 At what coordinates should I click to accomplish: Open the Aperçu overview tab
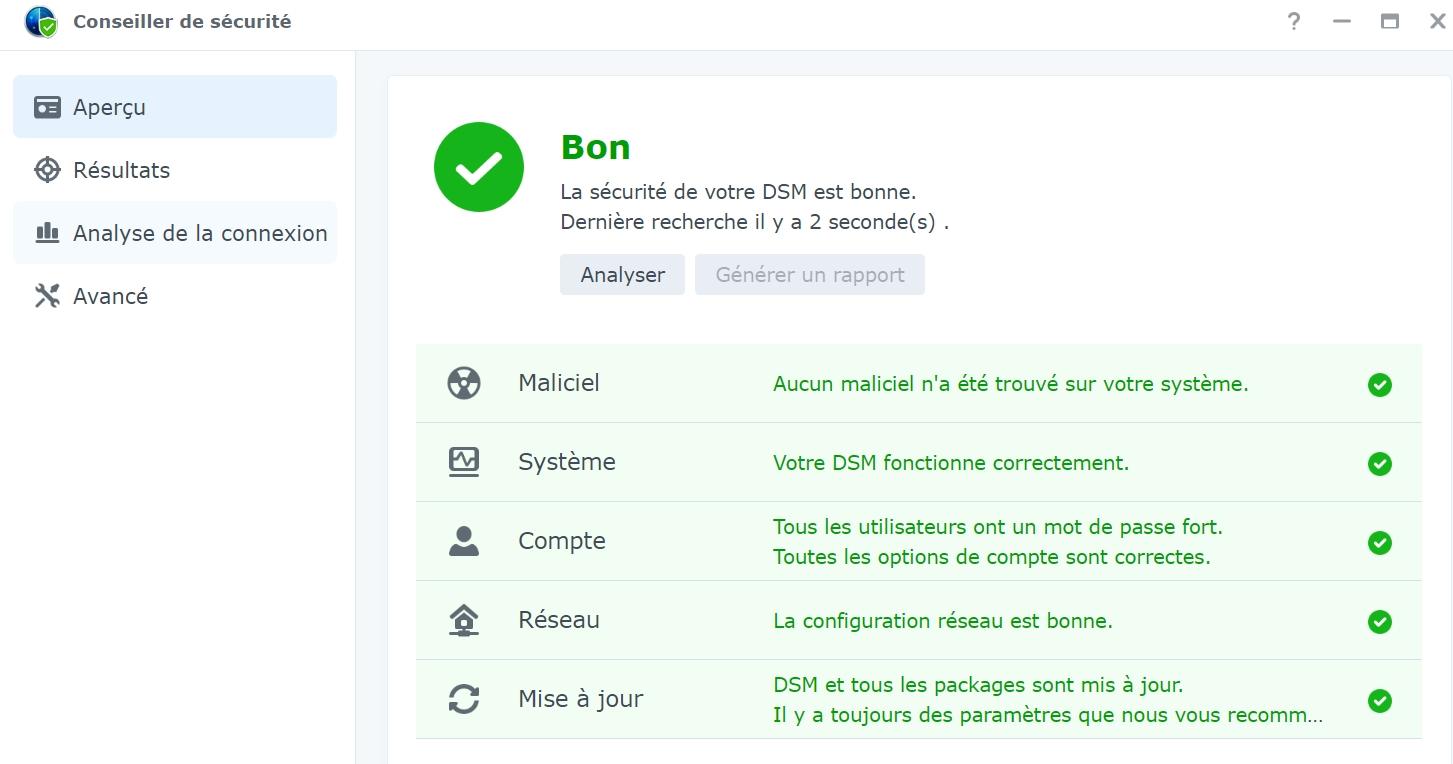[175, 107]
